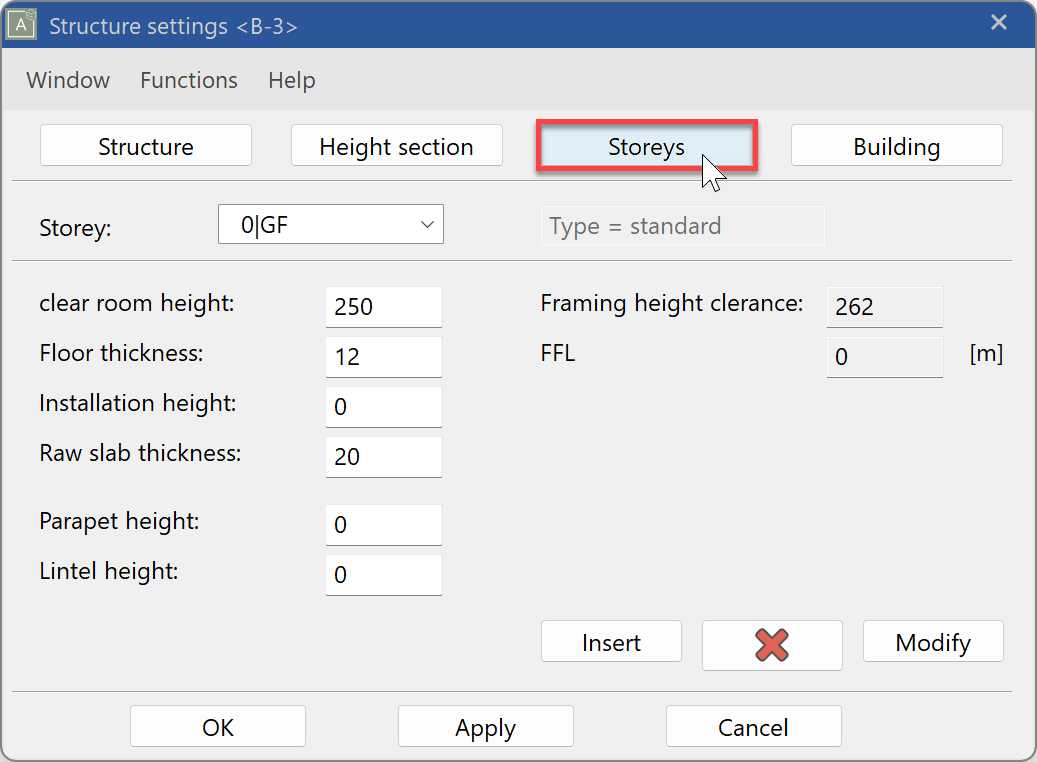This screenshot has height=762, width=1037.
Task: Click the Parapet height input field
Action: (x=383, y=524)
